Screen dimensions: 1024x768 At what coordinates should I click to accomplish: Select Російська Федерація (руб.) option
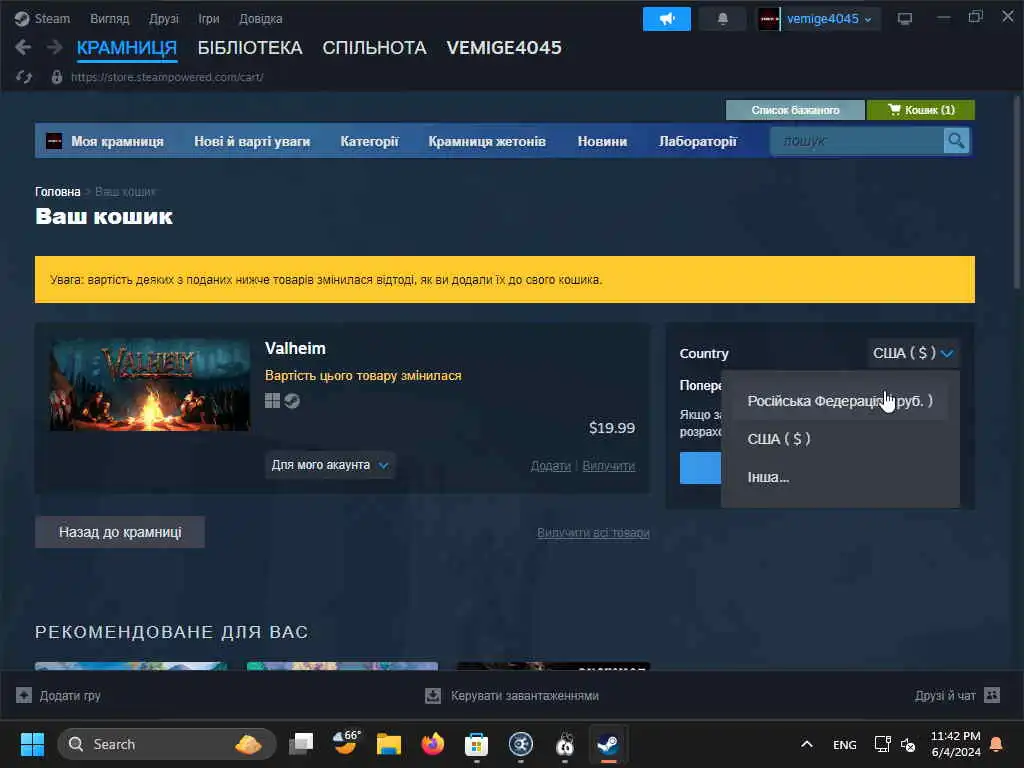click(x=840, y=401)
